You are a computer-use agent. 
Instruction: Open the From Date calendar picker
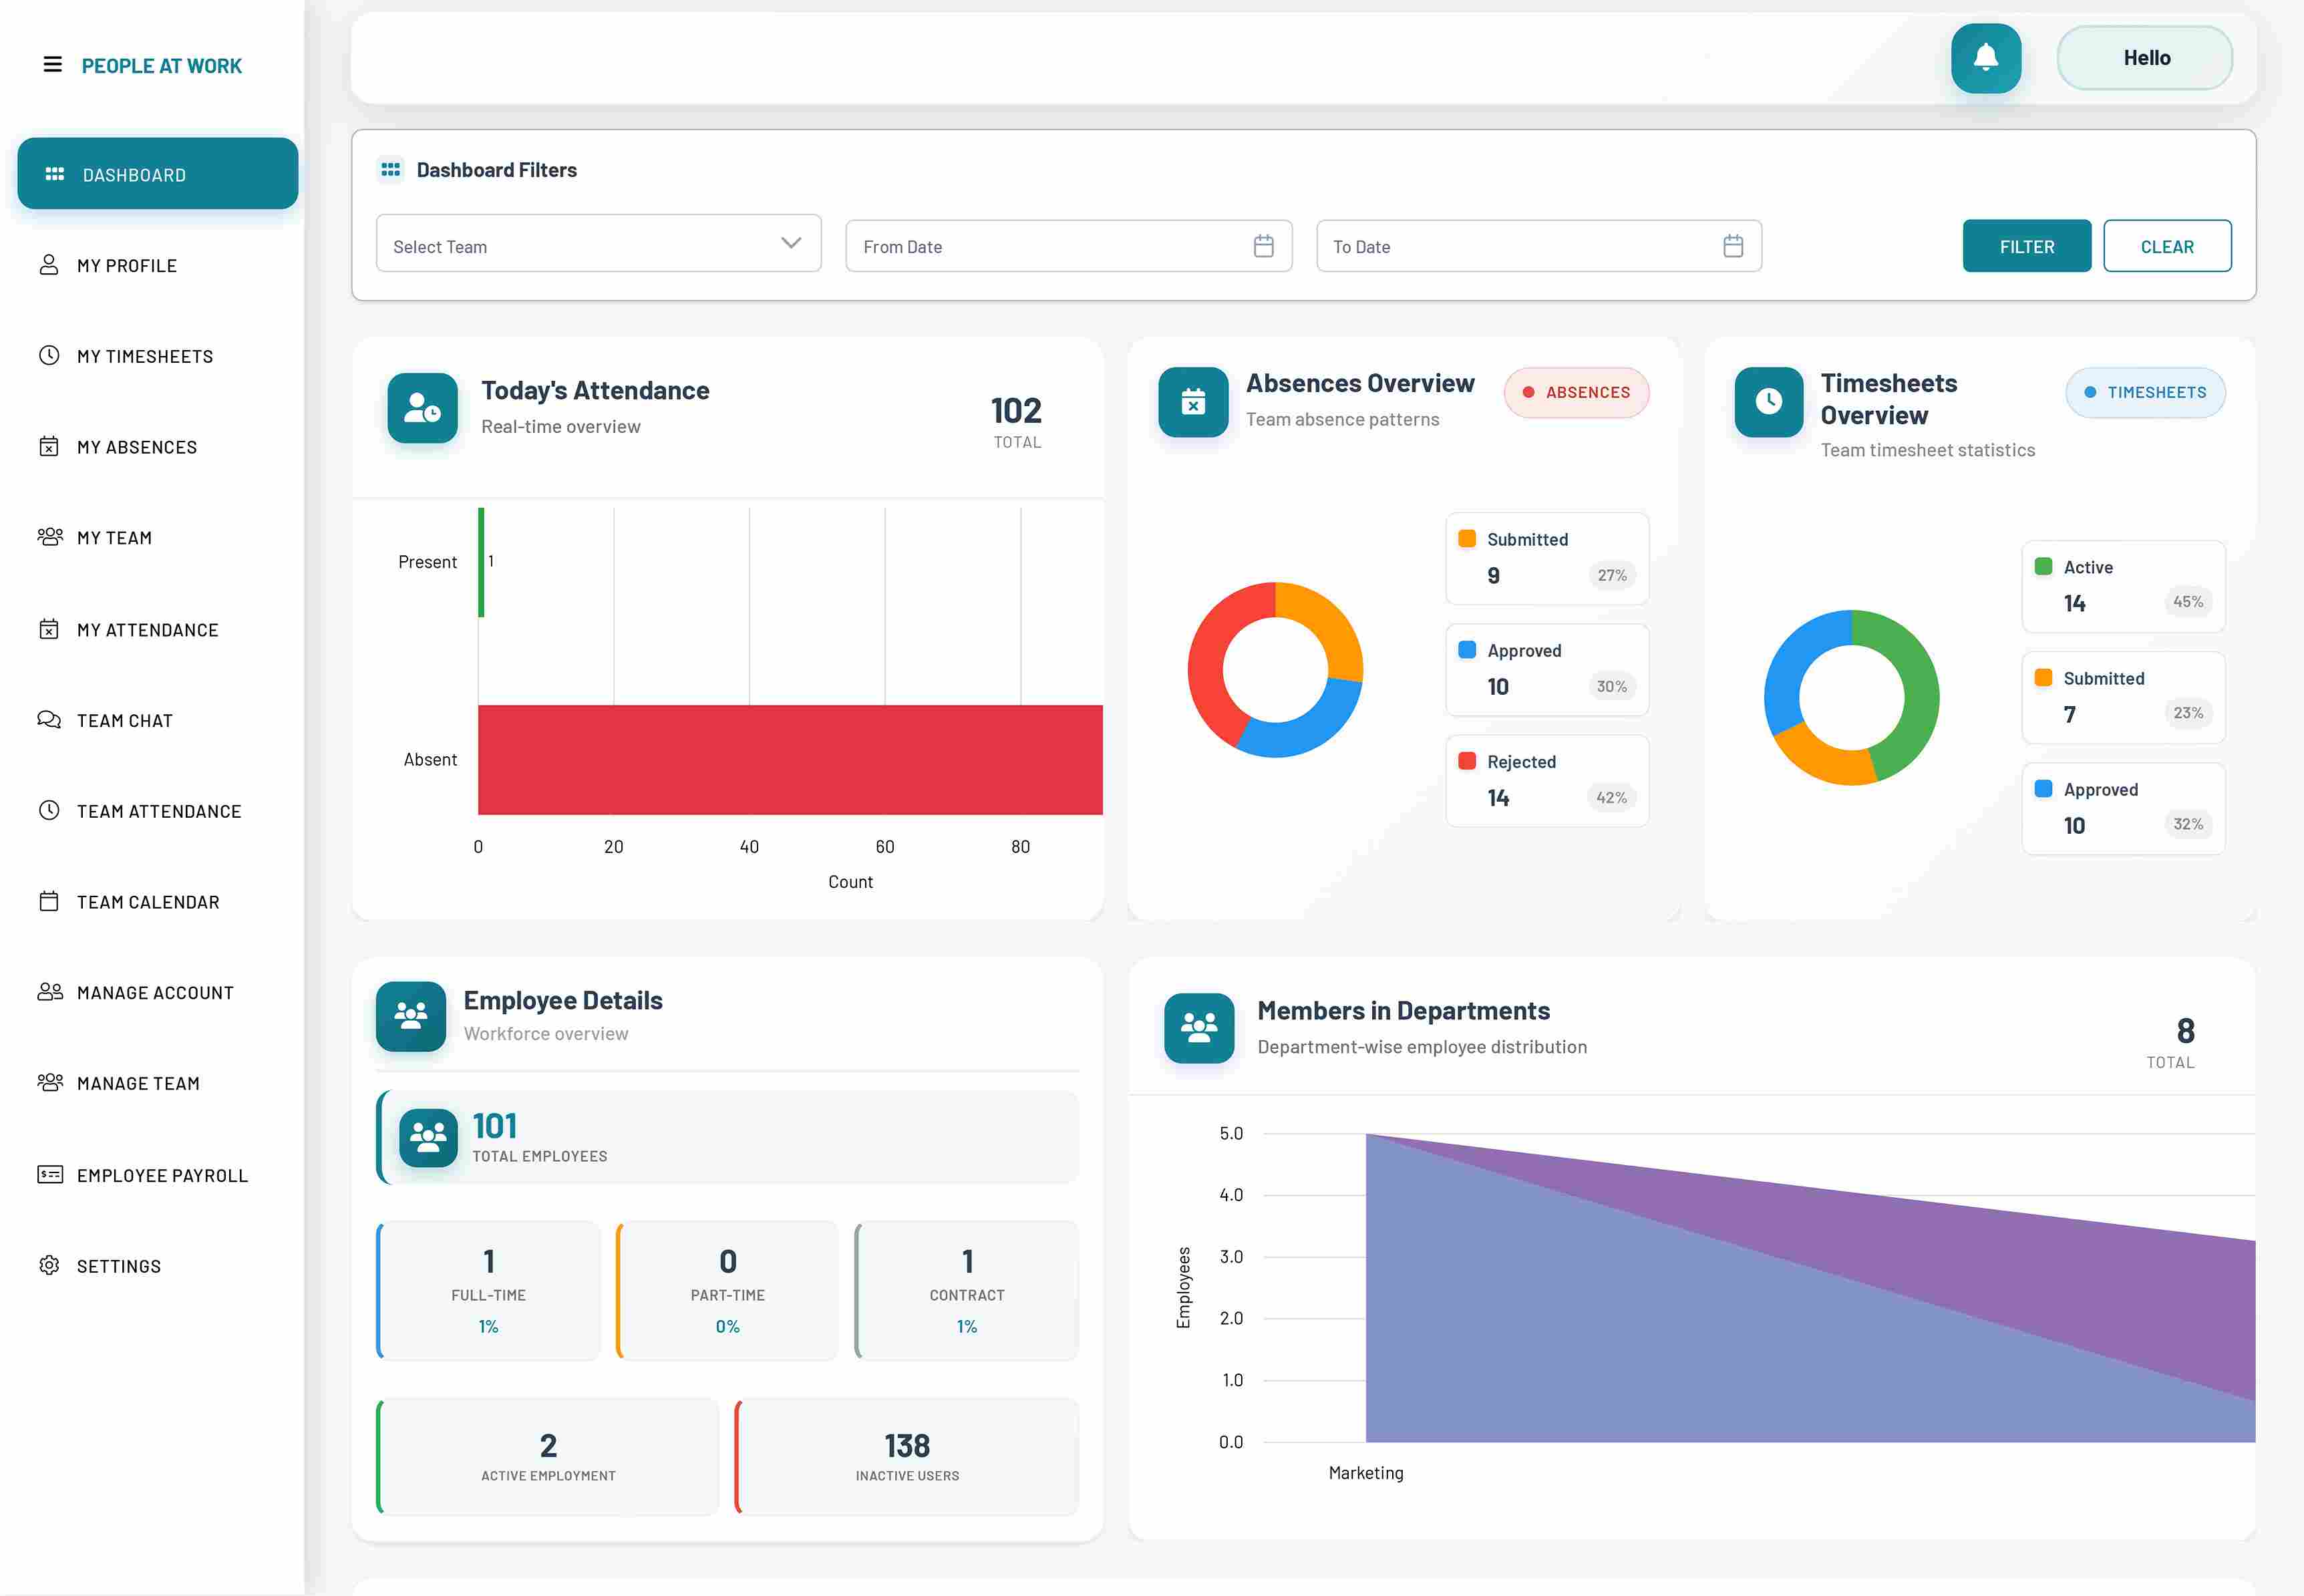[1263, 245]
